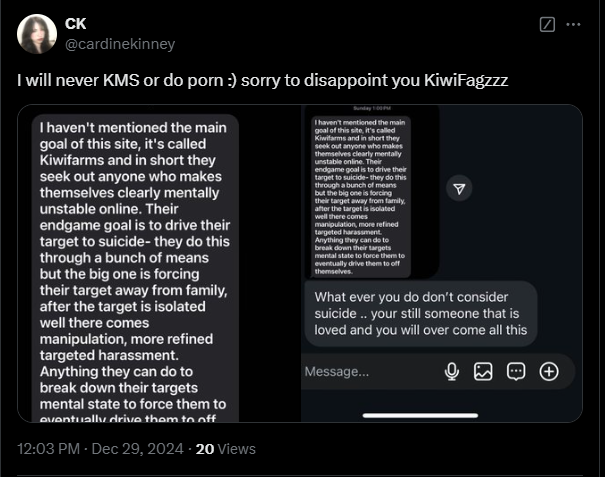Open CK's profile avatar
The height and width of the screenshot is (477, 605).
pos(37,34)
